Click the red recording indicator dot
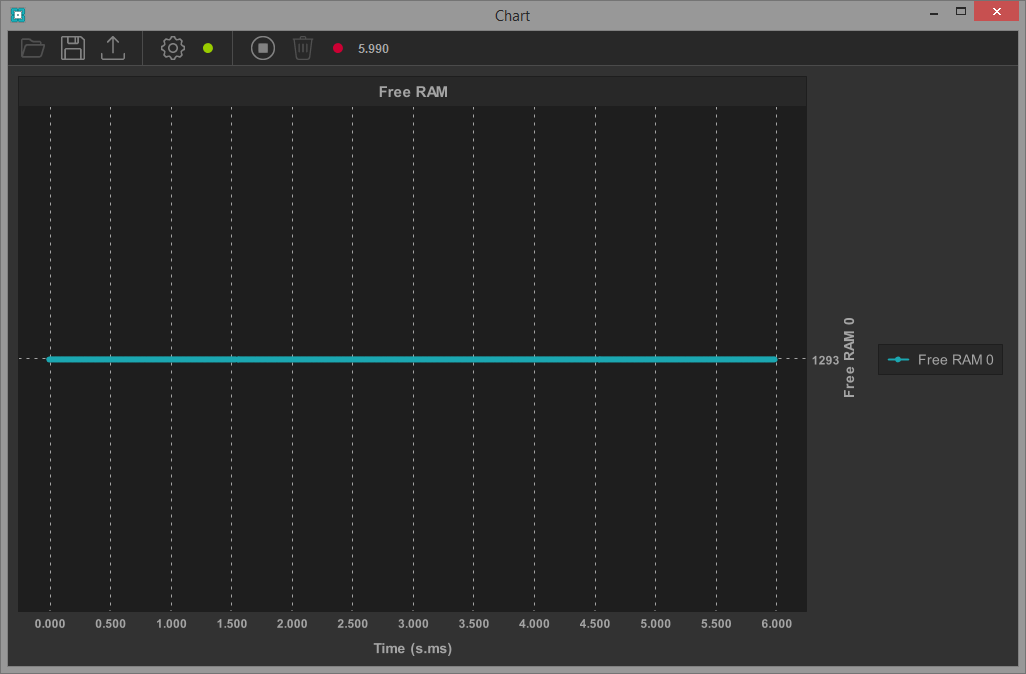 pyautogui.click(x=338, y=48)
